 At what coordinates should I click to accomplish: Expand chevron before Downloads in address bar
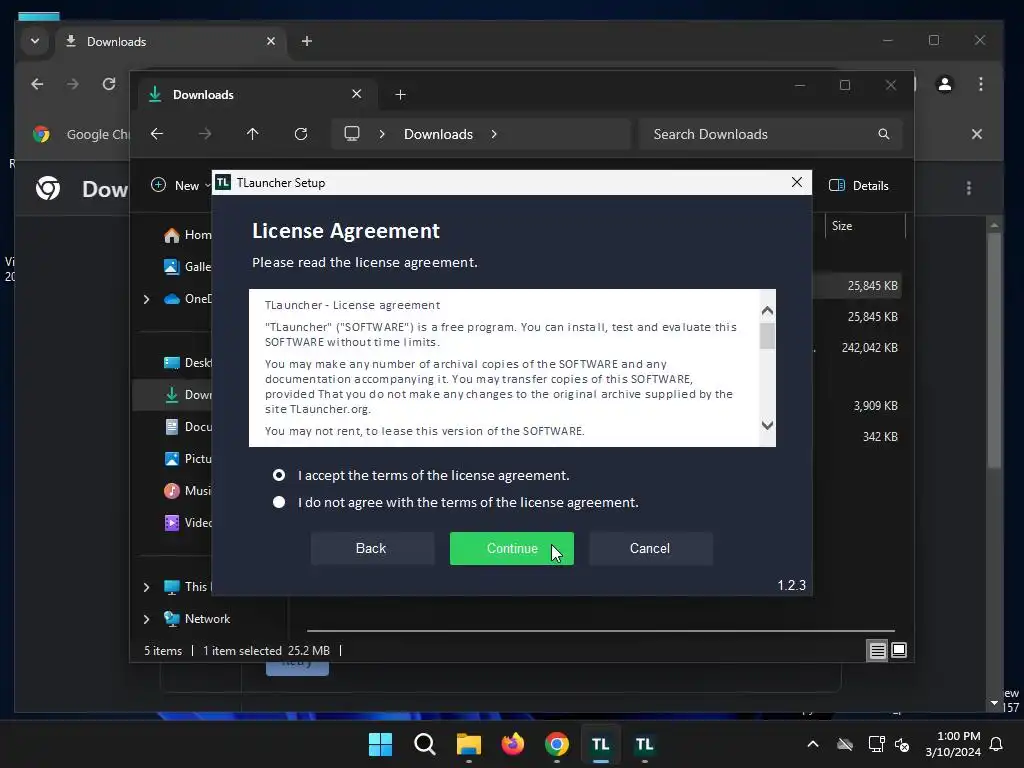[382, 134]
